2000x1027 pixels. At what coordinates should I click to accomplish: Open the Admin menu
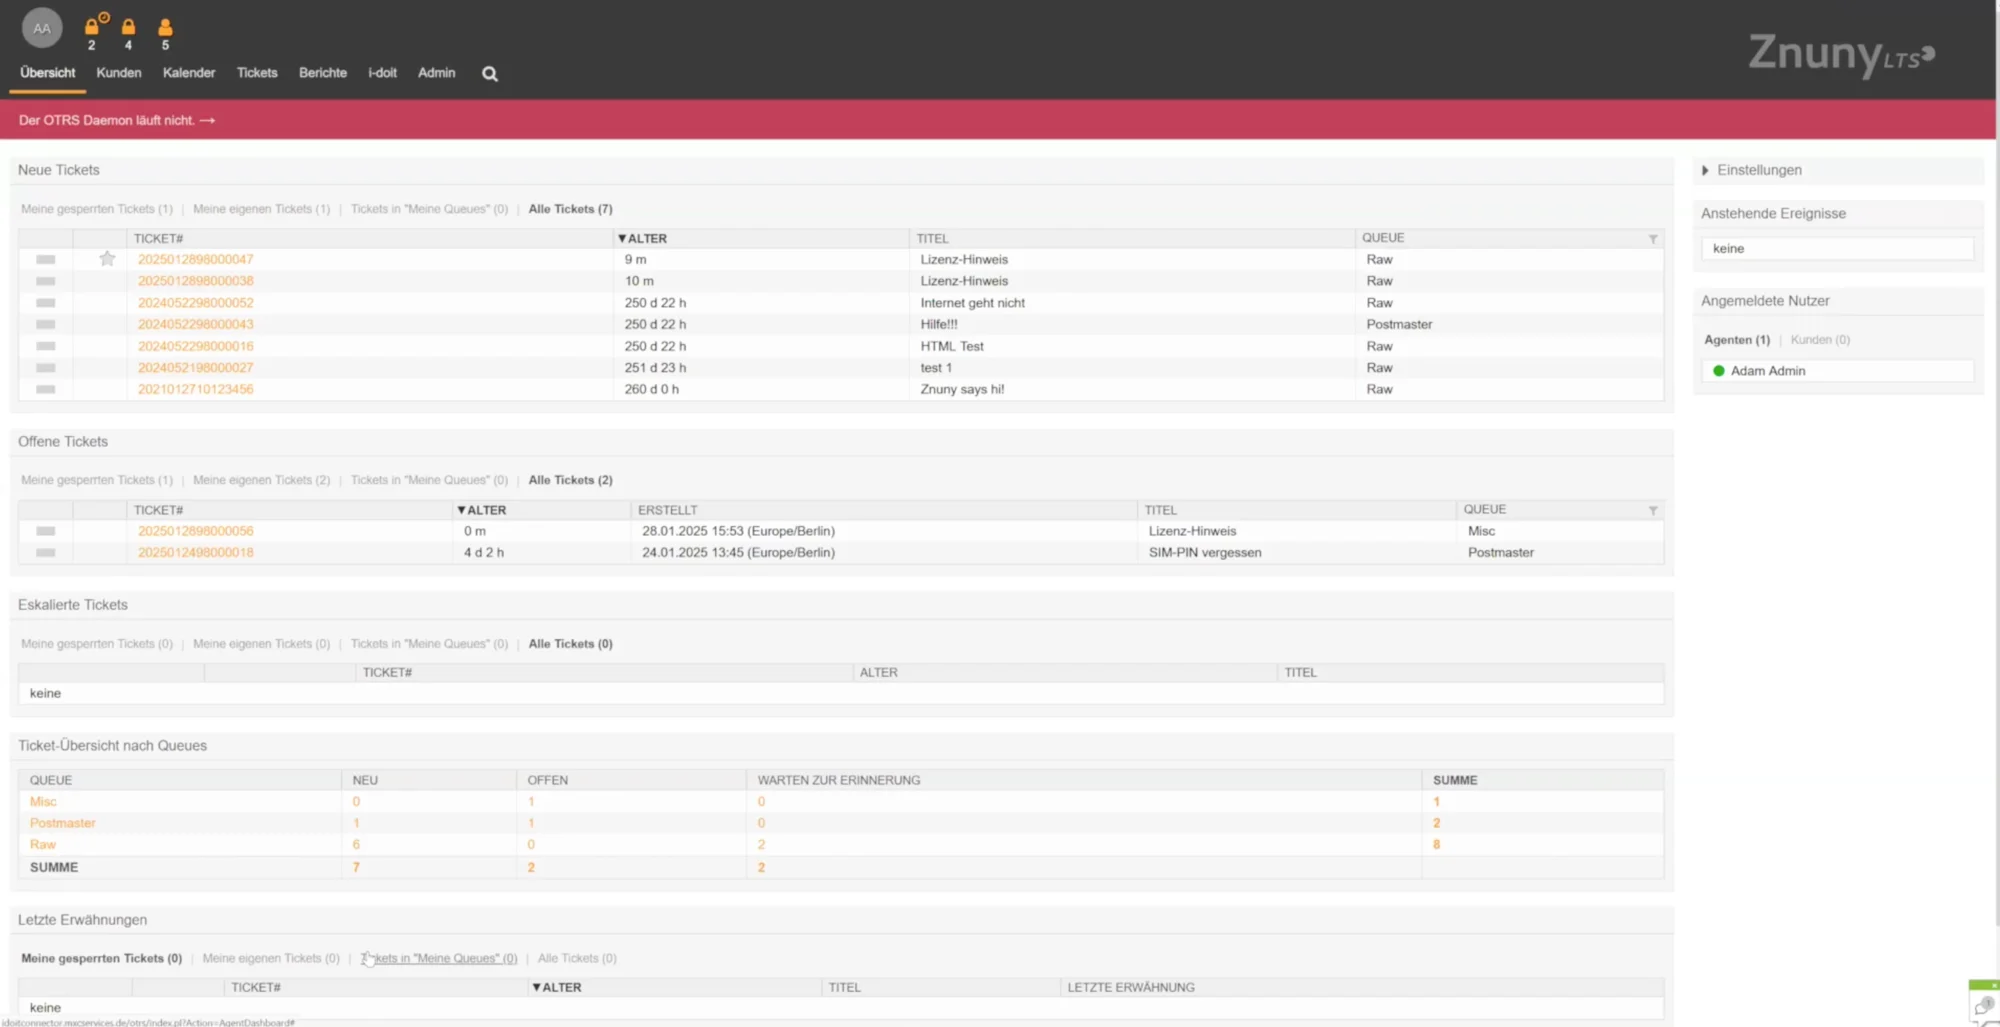tap(436, 73)
